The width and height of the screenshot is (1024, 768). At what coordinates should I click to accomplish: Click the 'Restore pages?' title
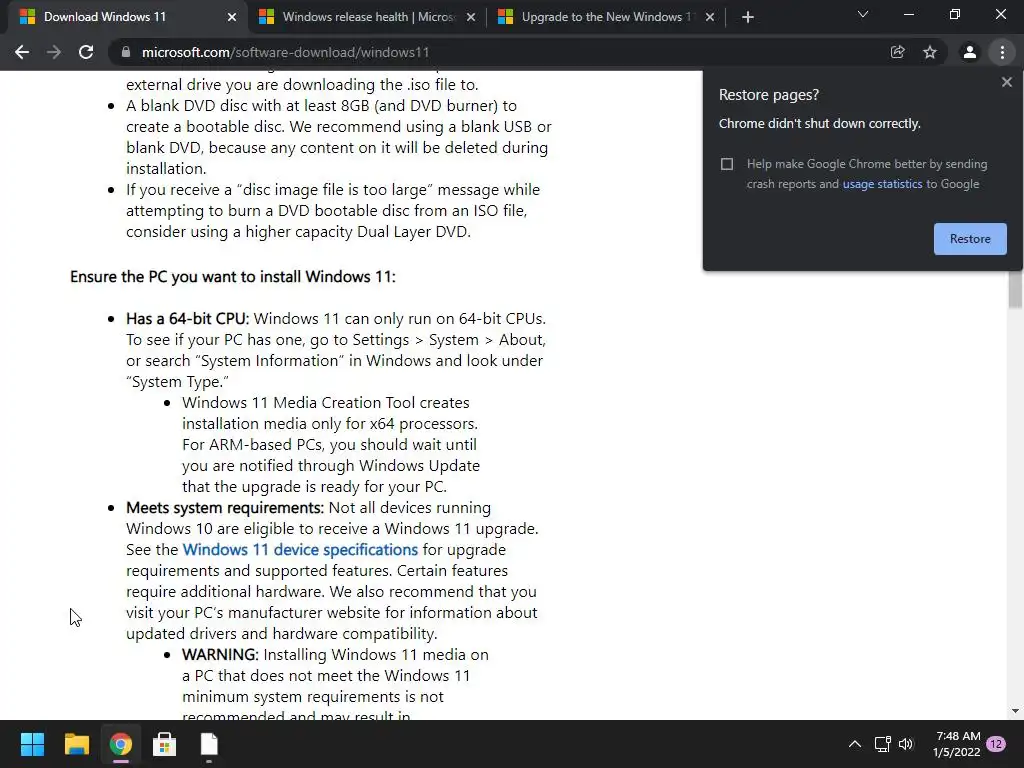769,95
